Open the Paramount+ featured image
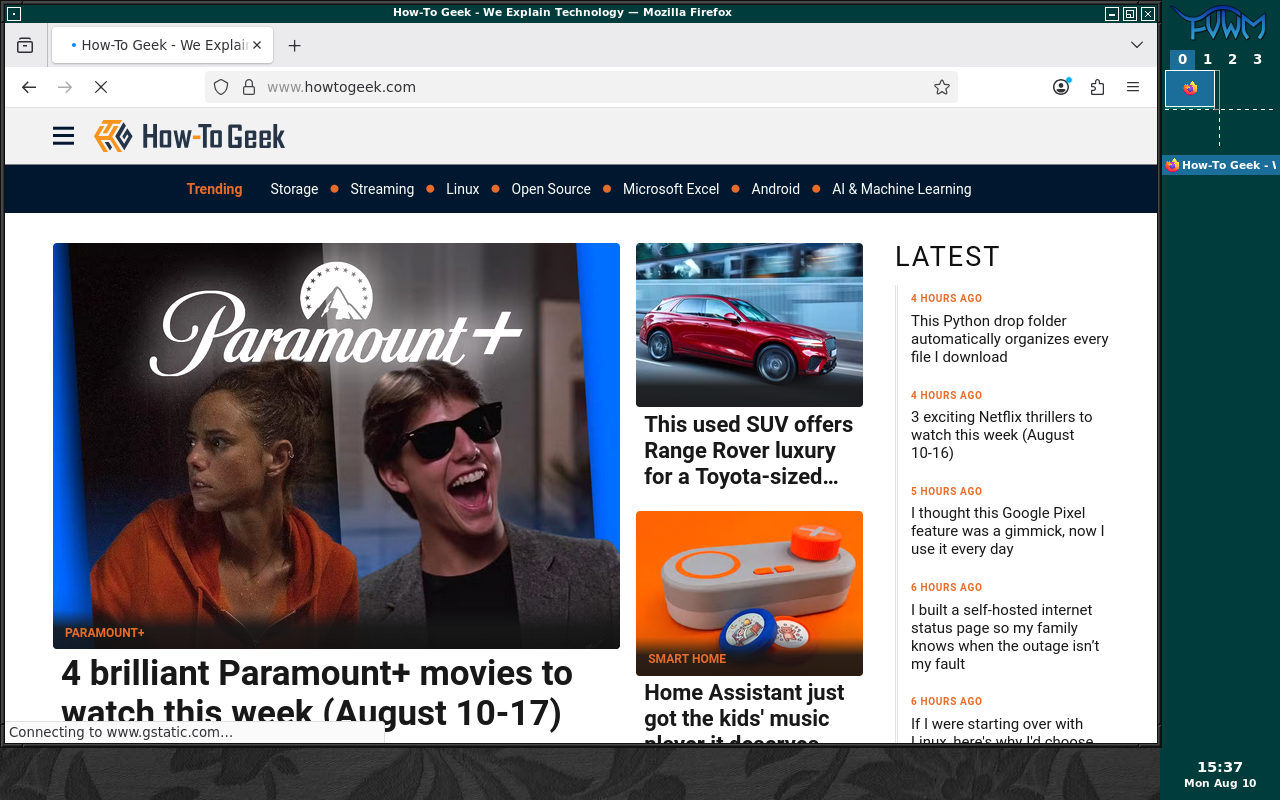This screenshot has width=1280, height=800. (x=336, y=445)
